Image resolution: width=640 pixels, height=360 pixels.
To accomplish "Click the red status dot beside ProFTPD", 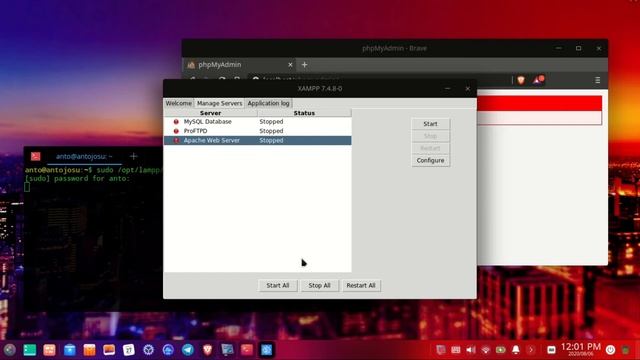I will pyautogui.click(x=176, y=131).
